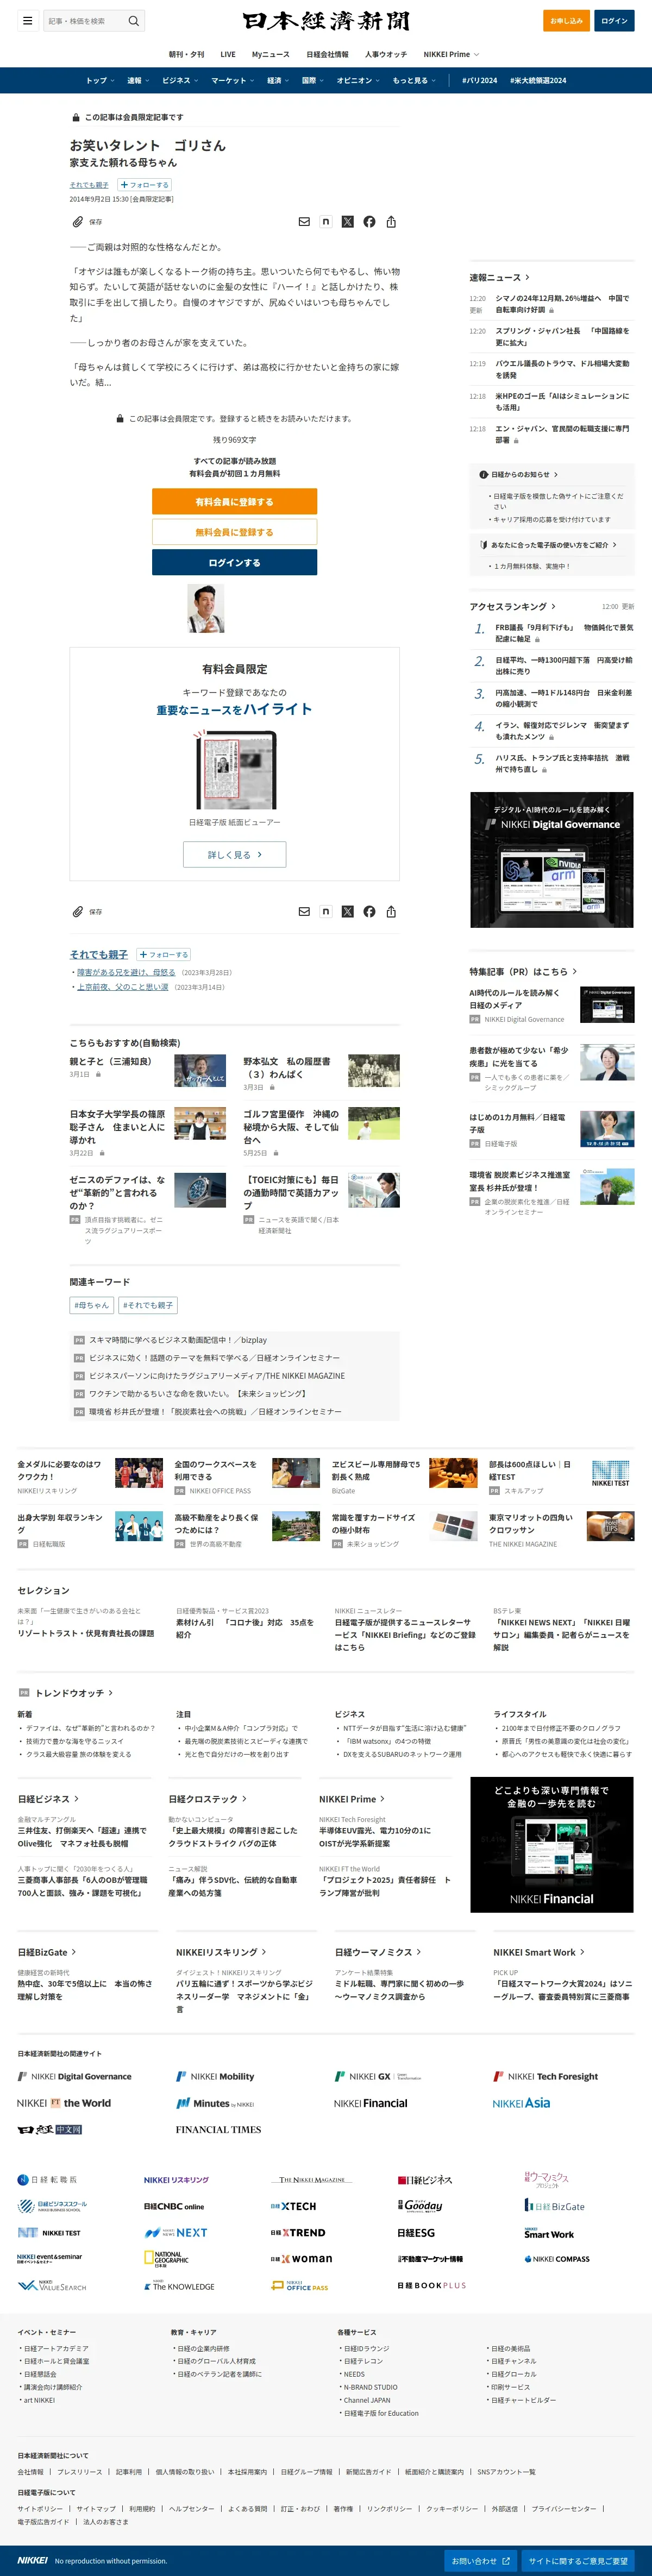This screenshot has width=652, height=2576.
Task: Open NIKKEI Asia logo link
Action: pos(521,2103)
